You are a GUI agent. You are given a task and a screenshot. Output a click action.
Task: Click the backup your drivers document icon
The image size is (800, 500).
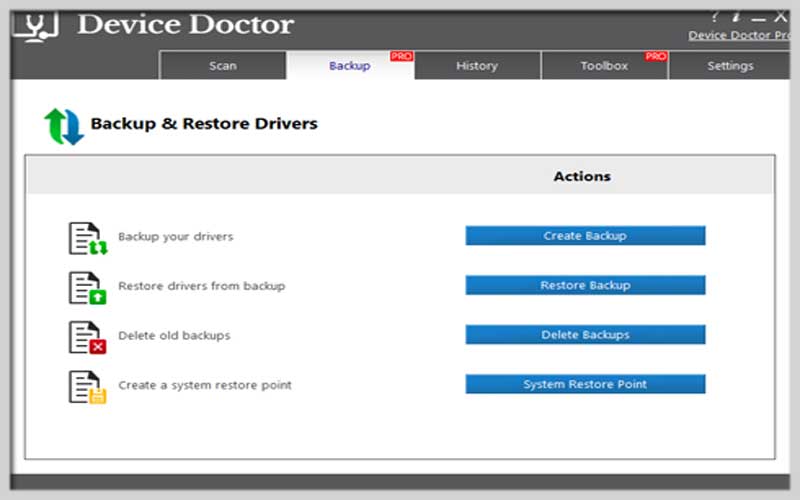coord(88,238)
